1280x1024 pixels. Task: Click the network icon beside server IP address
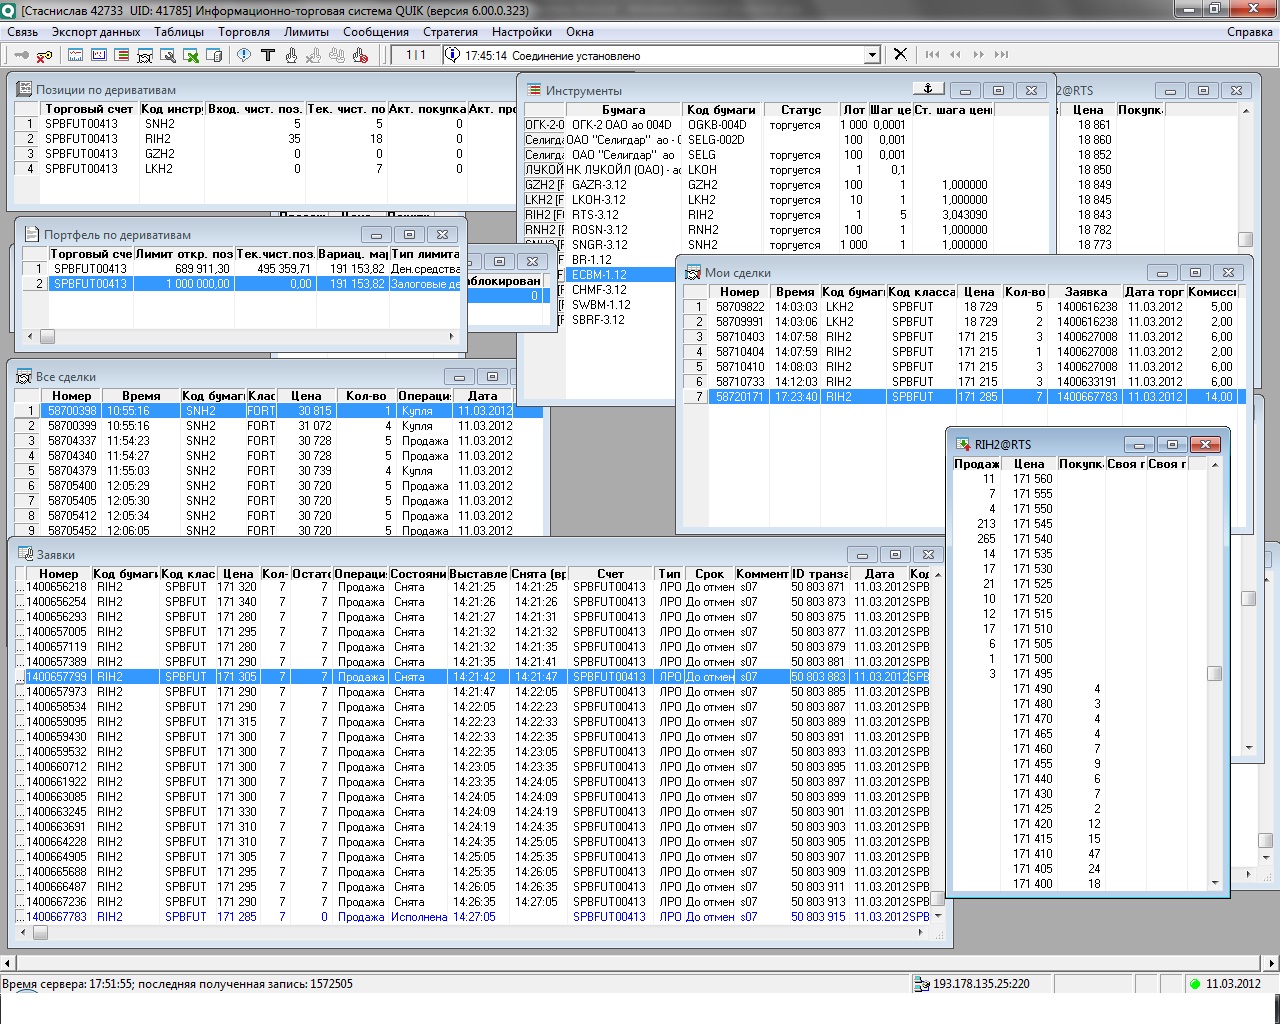(x=922, y=984)
